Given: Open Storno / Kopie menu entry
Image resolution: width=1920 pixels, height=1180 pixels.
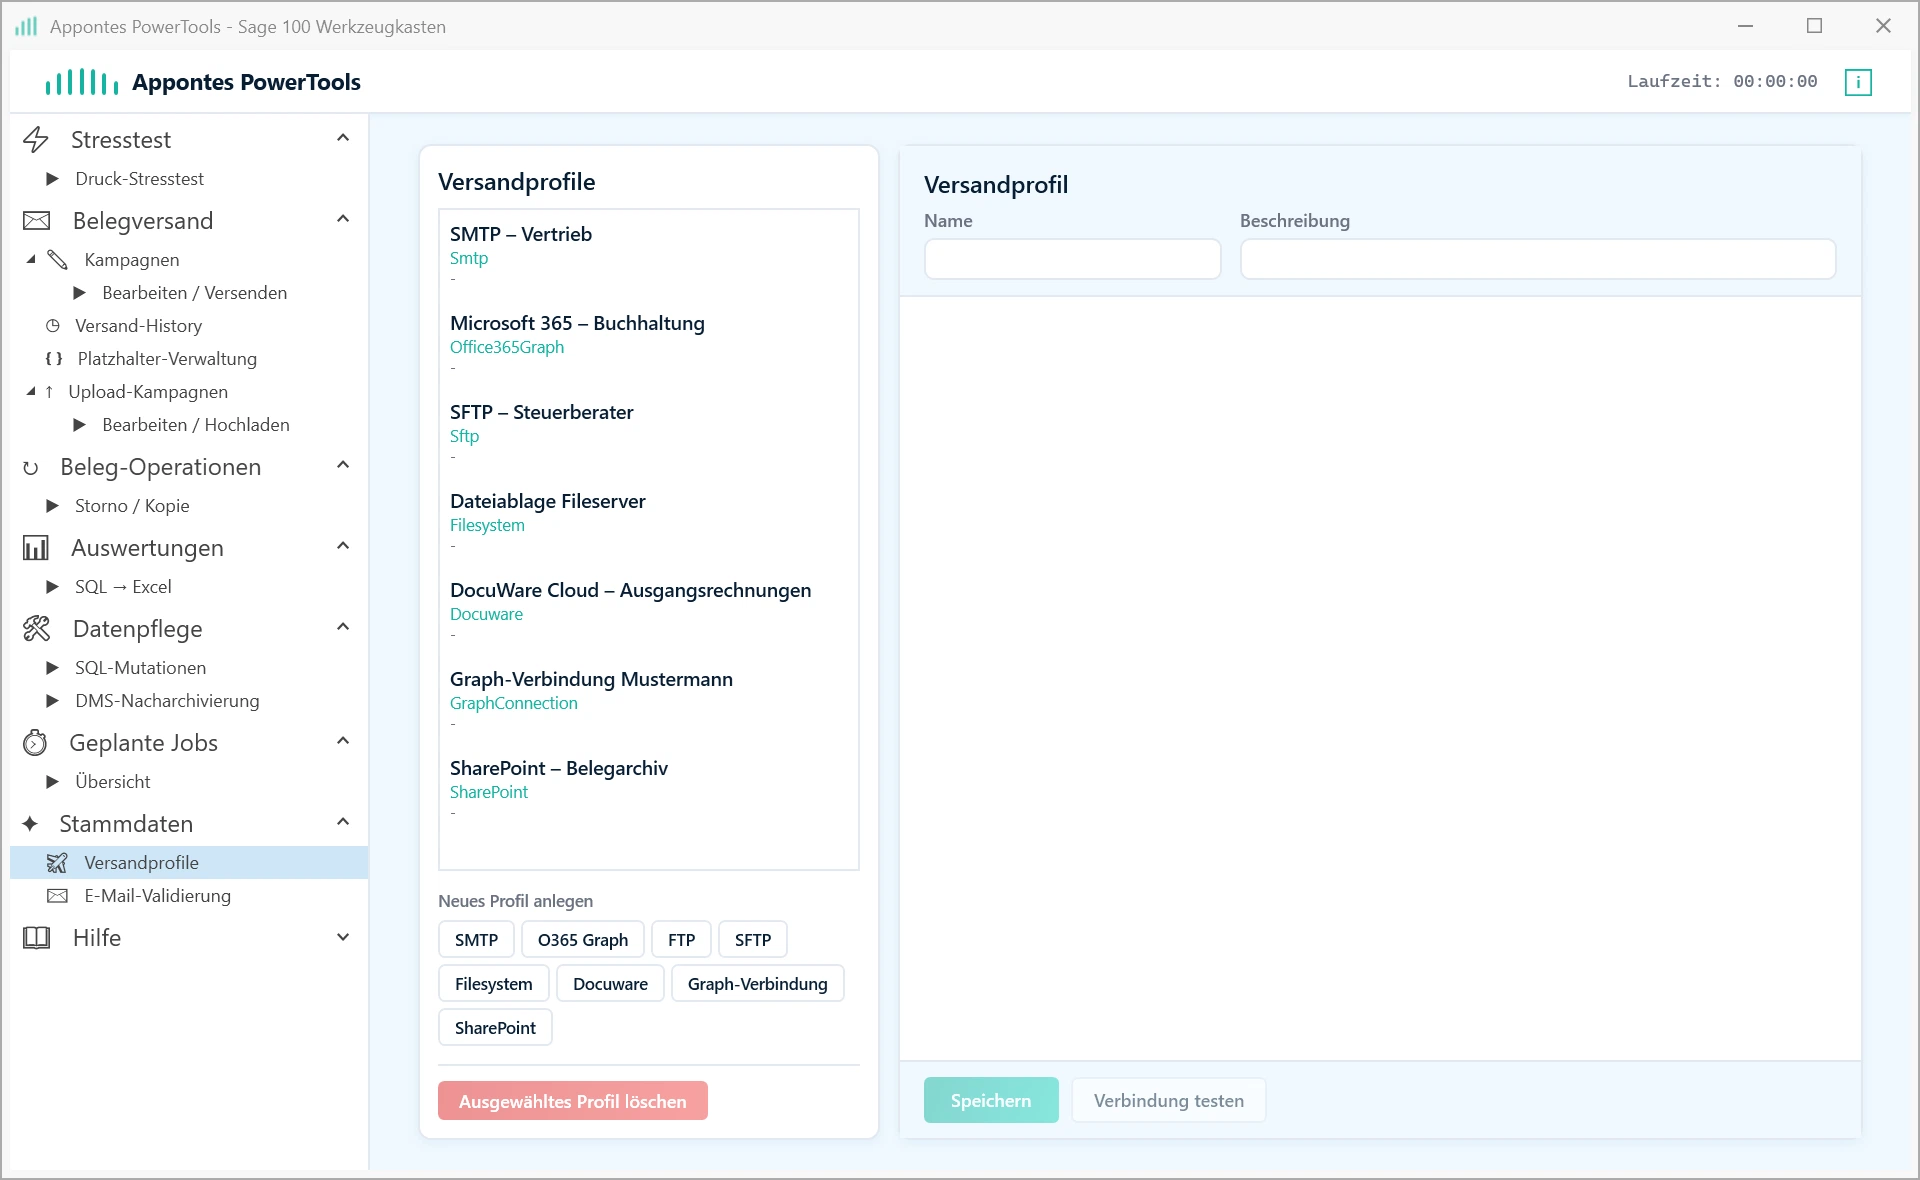Looking at the screenshot, I should tap(132, 506).
